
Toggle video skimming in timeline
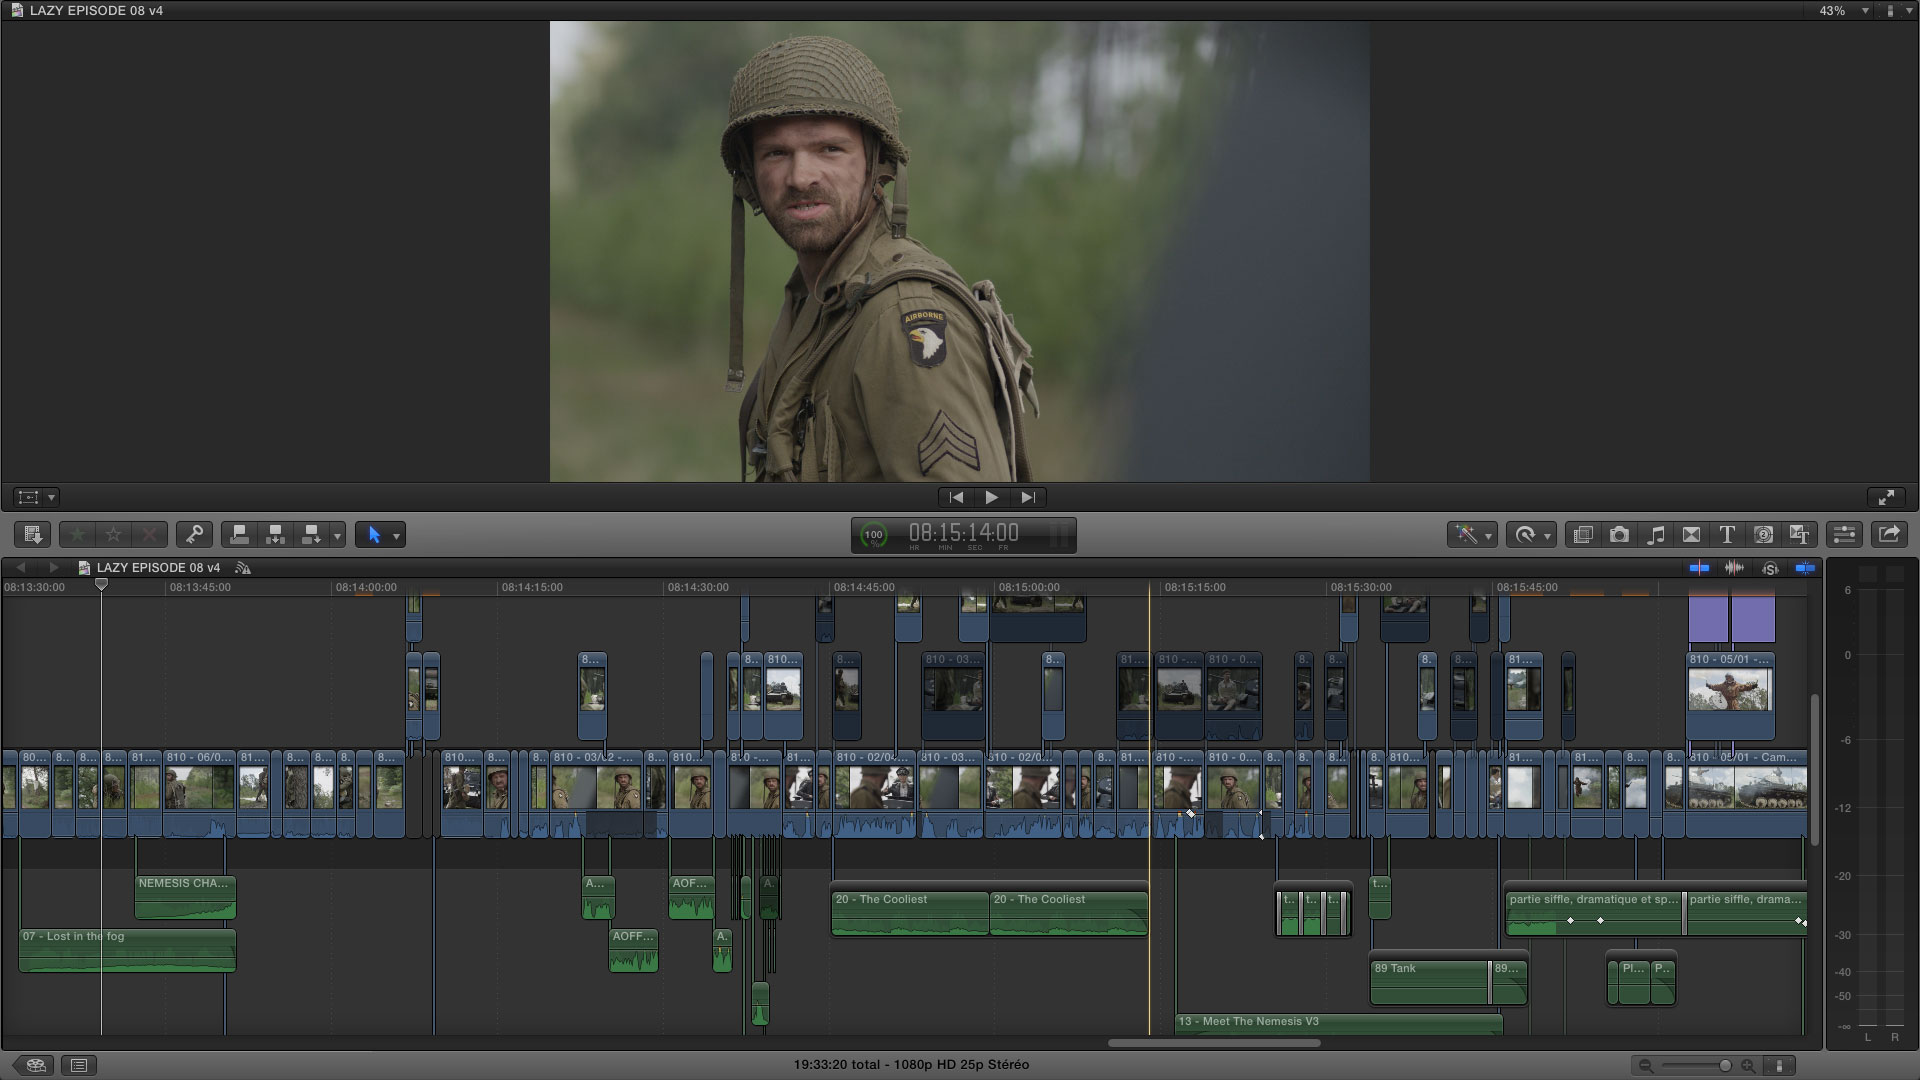point(1699,568)
